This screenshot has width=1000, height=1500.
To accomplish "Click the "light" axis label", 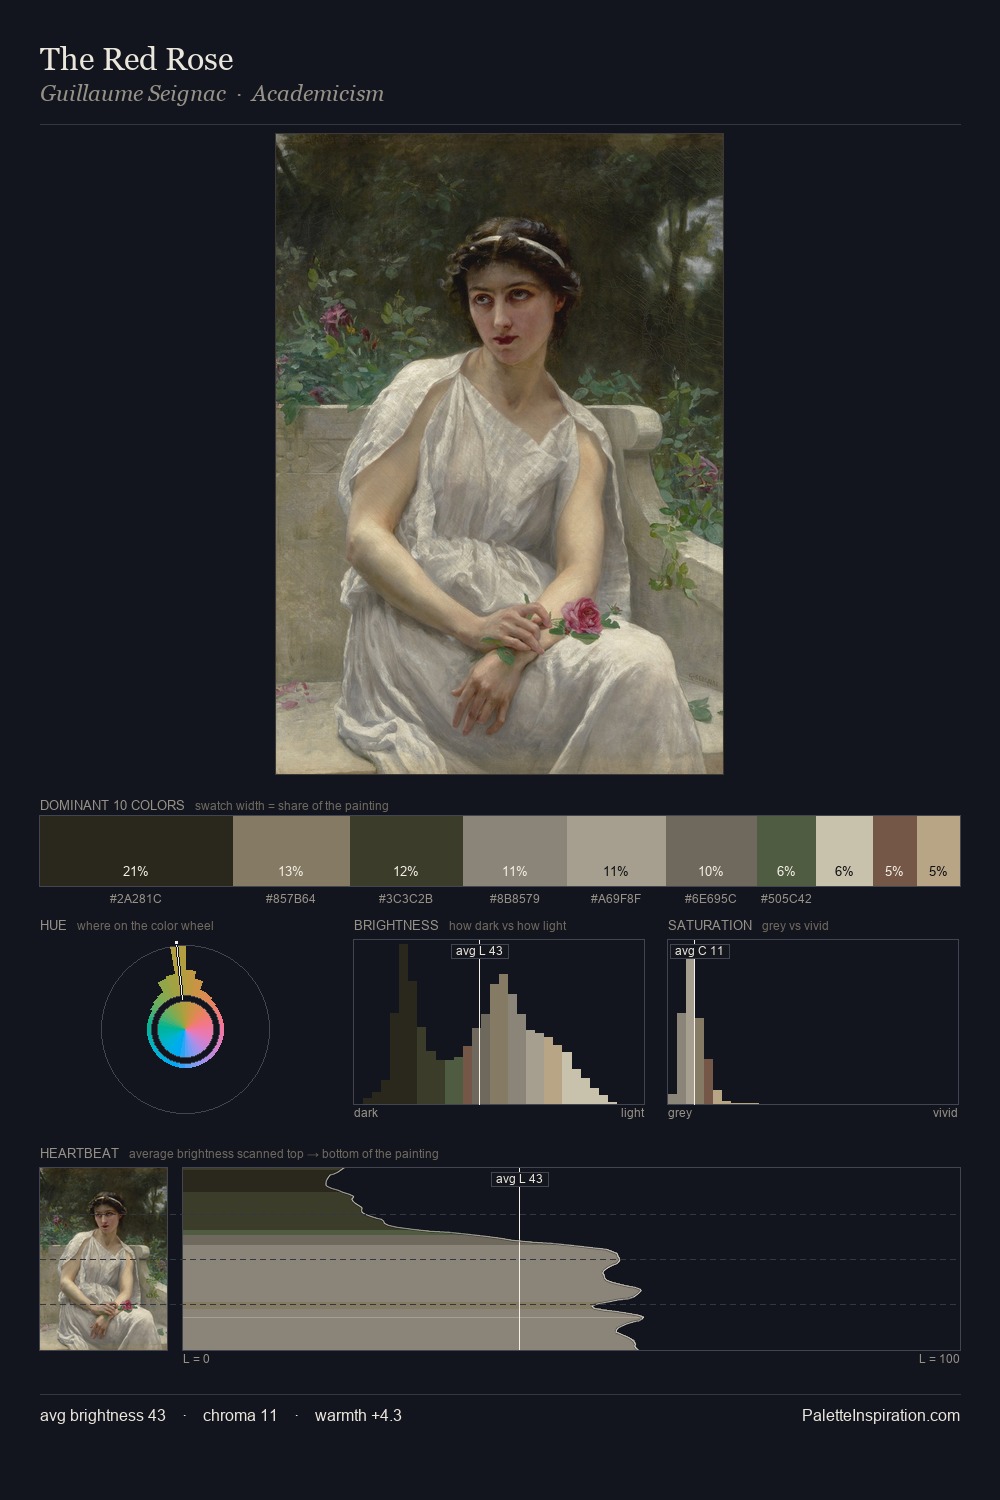I will (x=633, y=1113).
